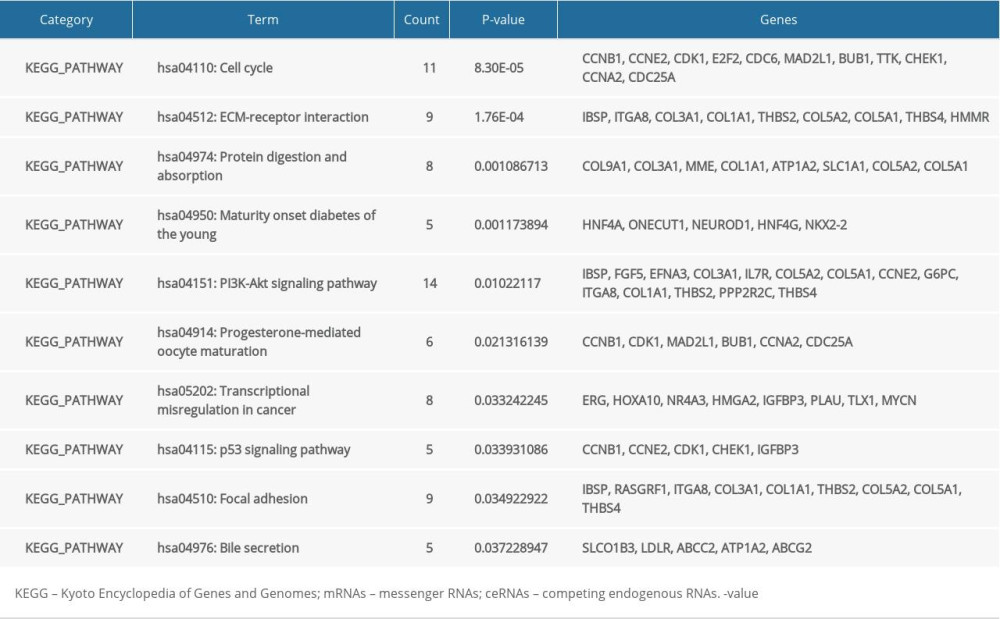Select the HNF4A gene entry
1000x619 pixels.
coord(604,225)
